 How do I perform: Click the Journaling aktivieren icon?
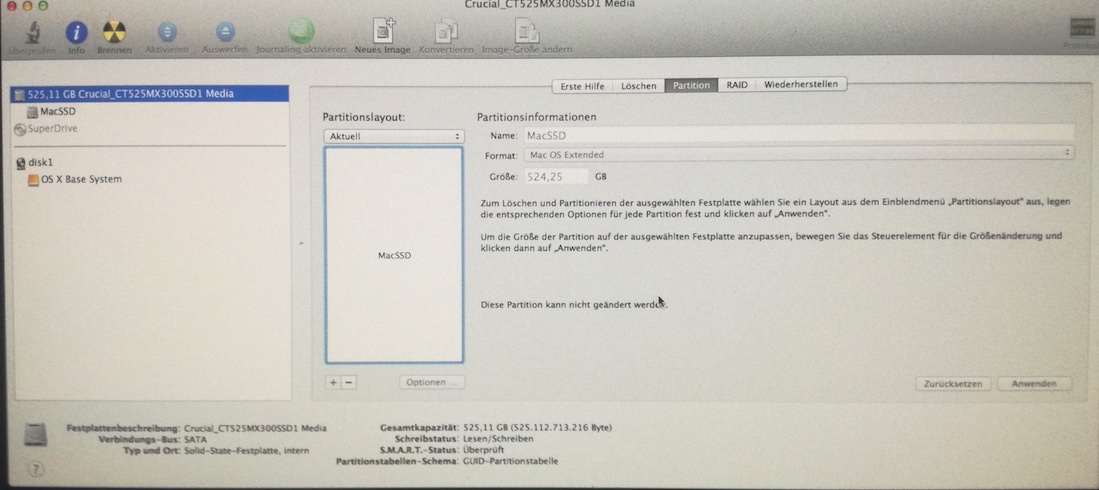pos(301,31)
